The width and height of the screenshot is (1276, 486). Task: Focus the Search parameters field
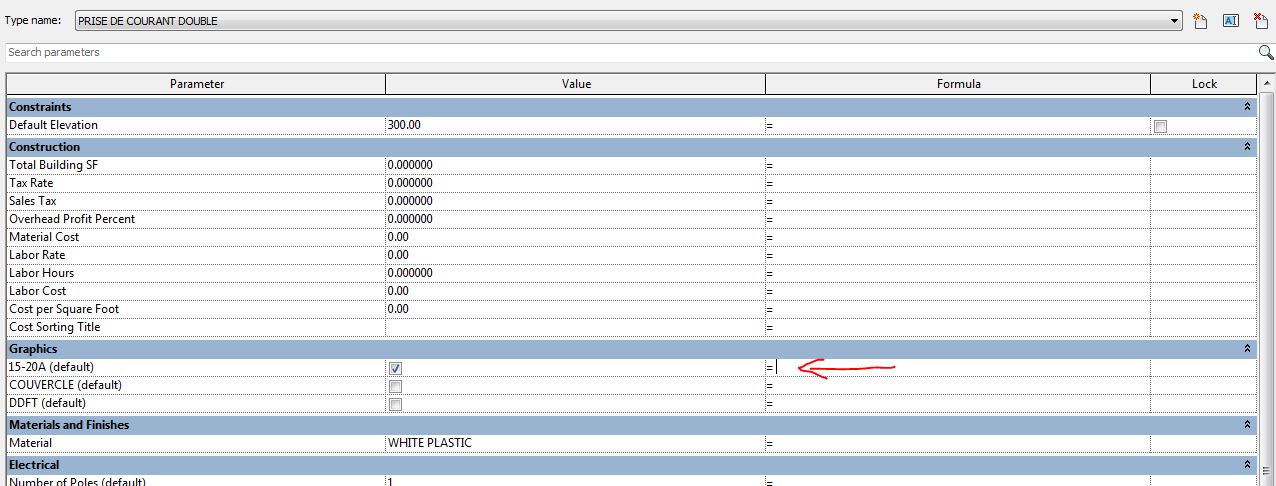point(630,52)
